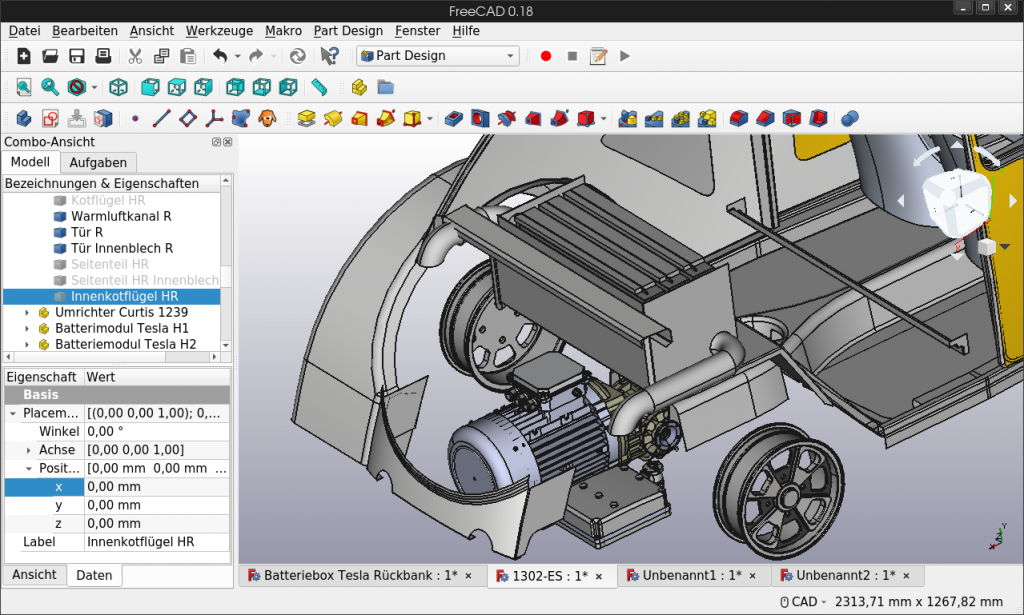Select hidden Seitenteil HR tree item
The width and height of the screenshot is (1024, 615).
[110, 264]
